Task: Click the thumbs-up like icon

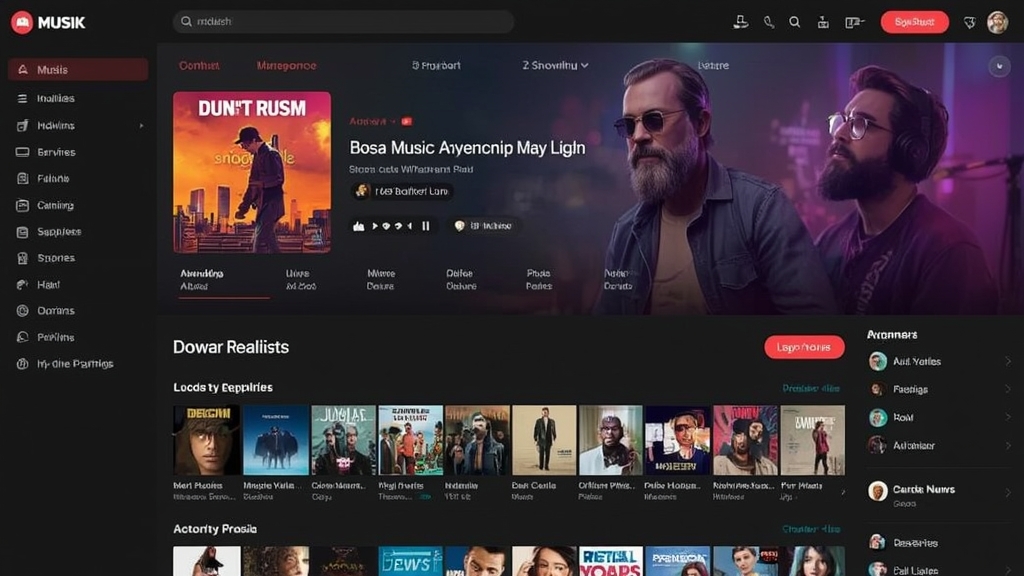Action: (x=359, y=226)
